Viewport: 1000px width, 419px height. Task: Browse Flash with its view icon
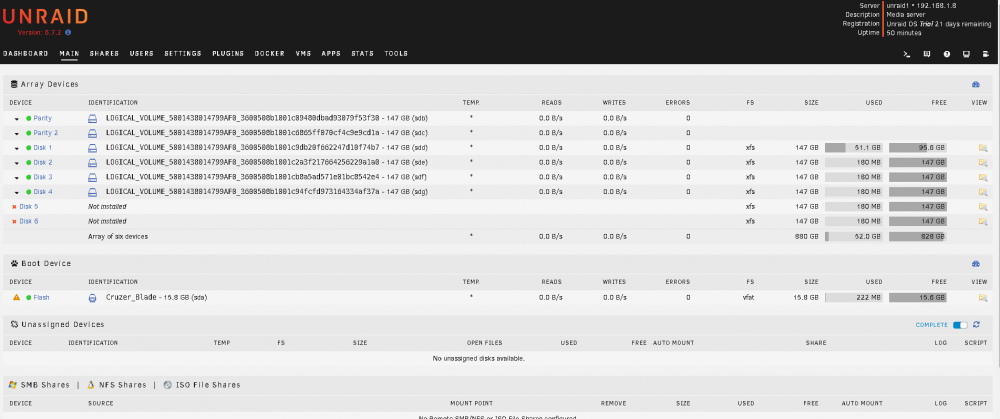coord(983,298)
